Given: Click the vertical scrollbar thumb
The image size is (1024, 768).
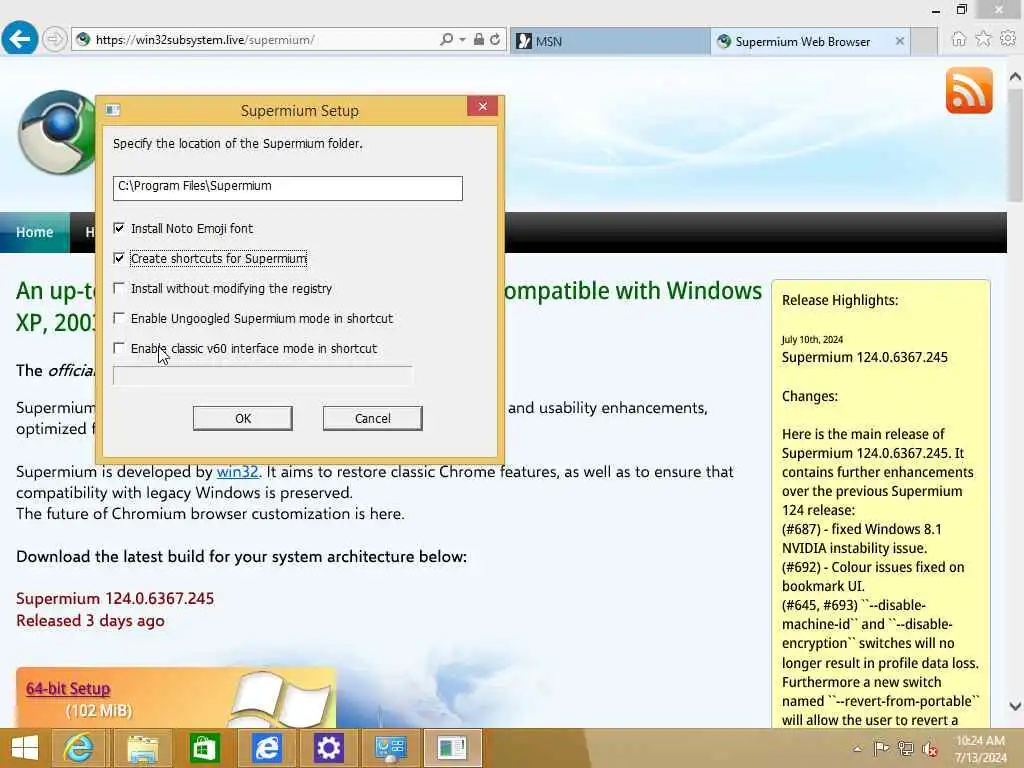Looking at the screenshot, I should pyautogui.click(x=1015, y=145).
